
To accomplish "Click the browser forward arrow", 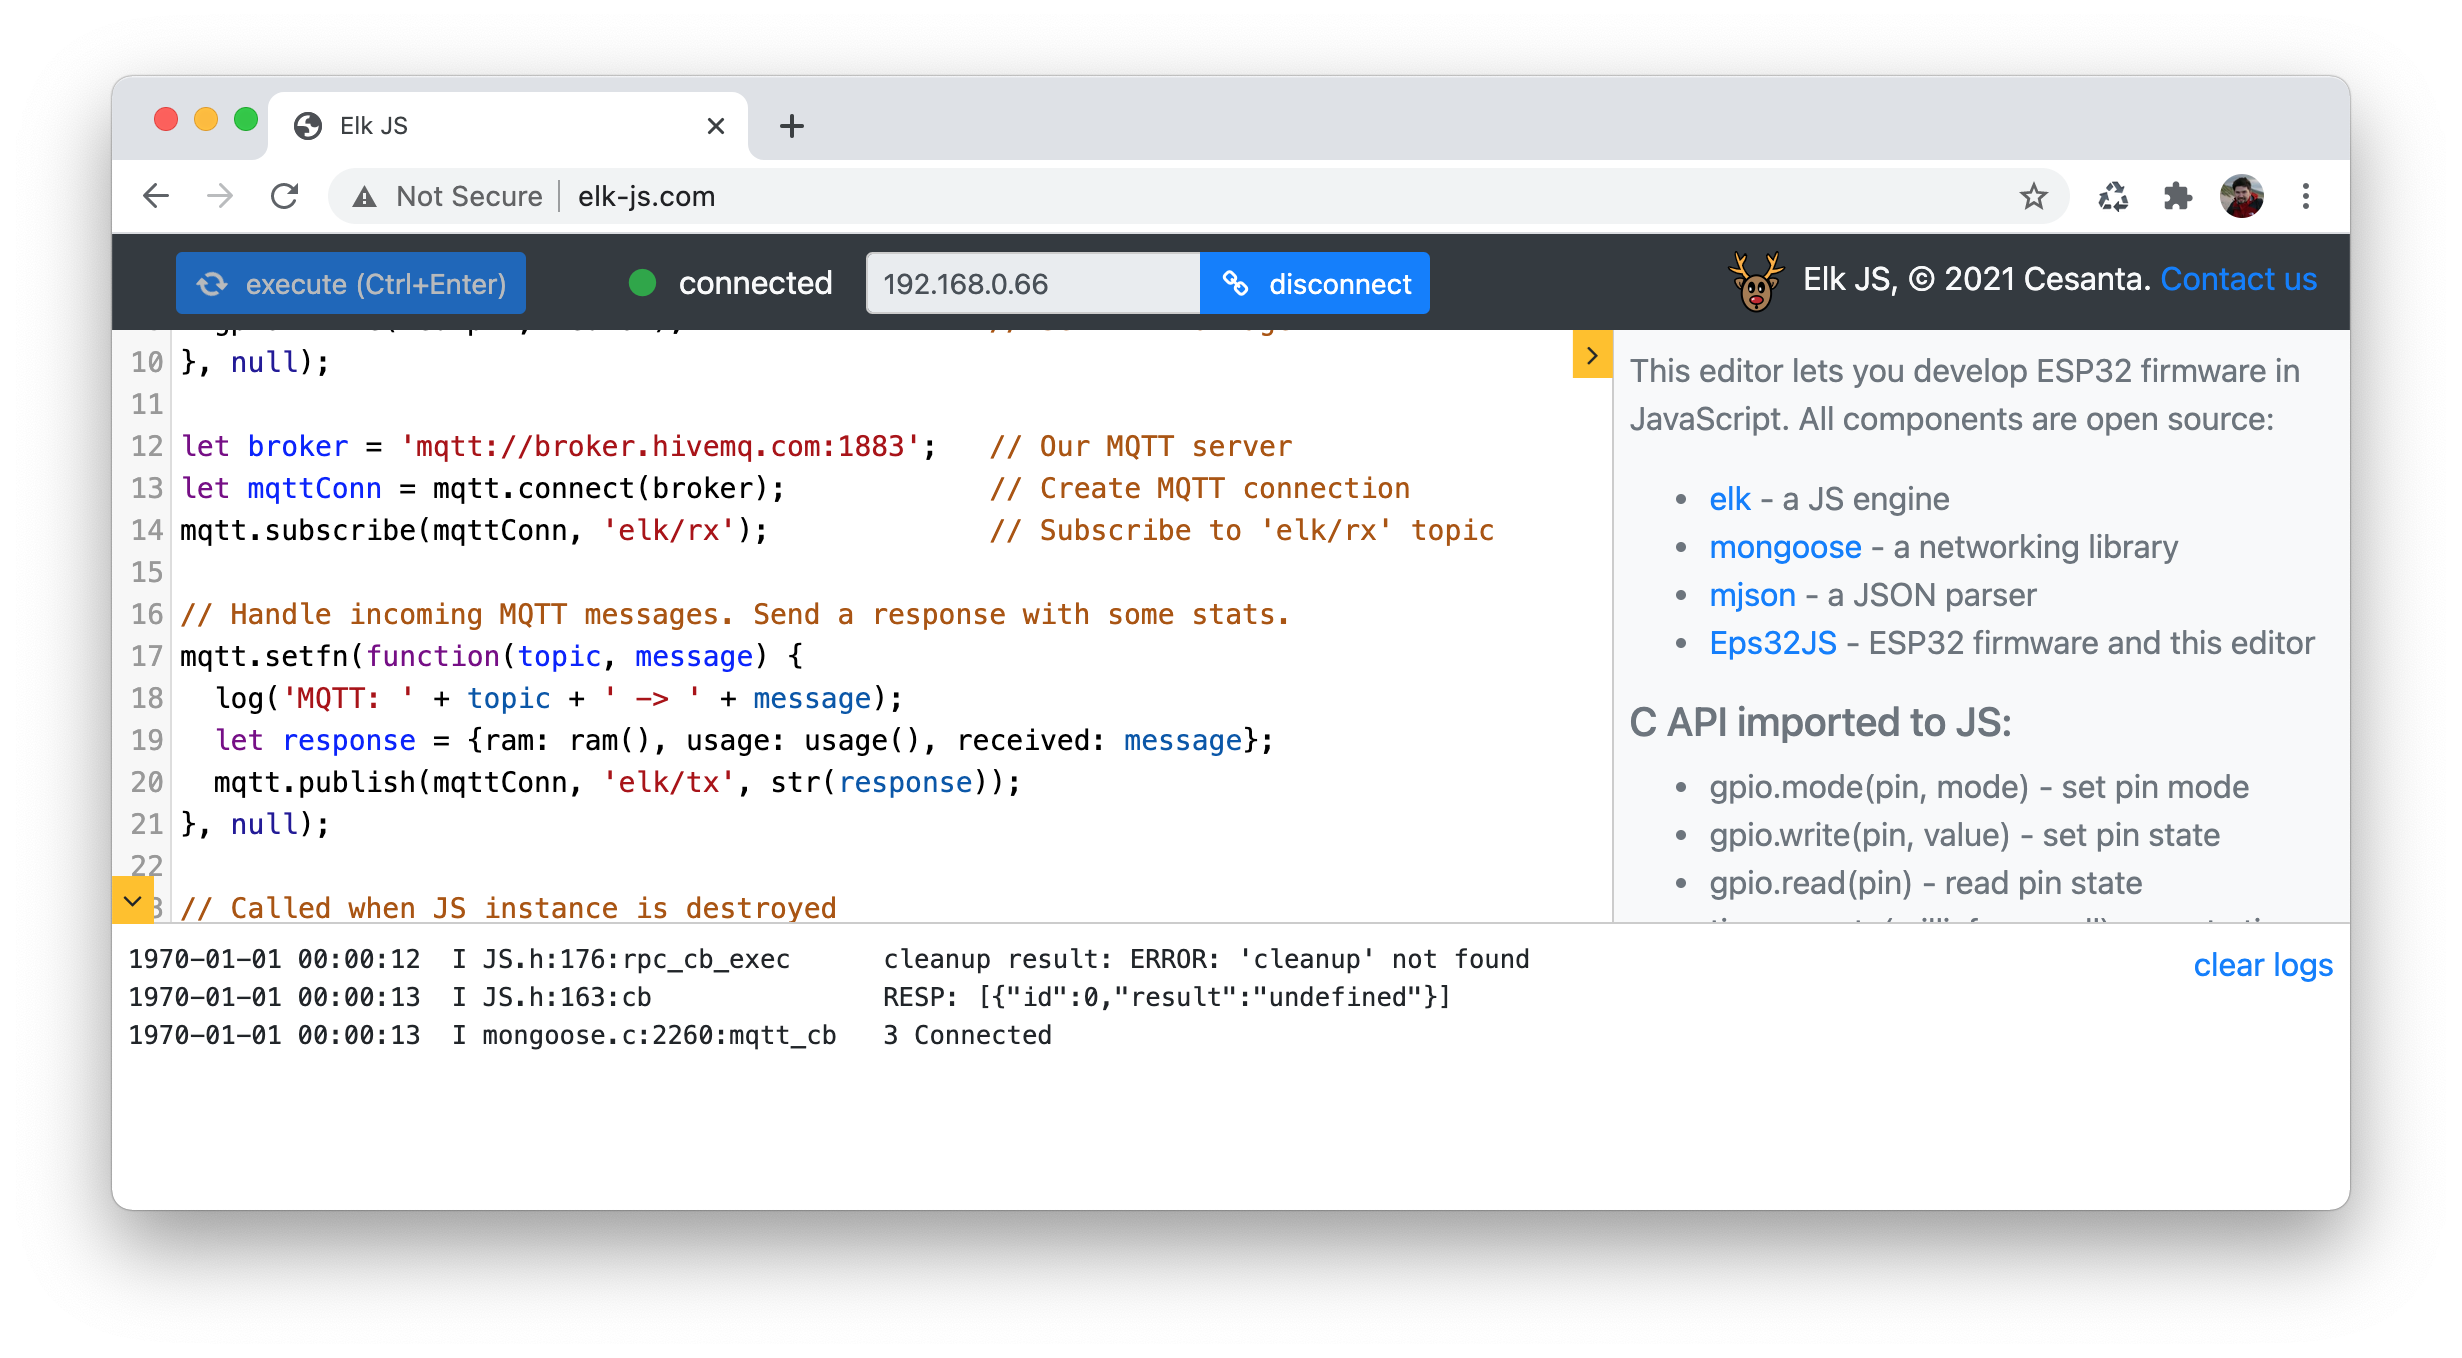I will pyautogui.click(x=220, y=196).
